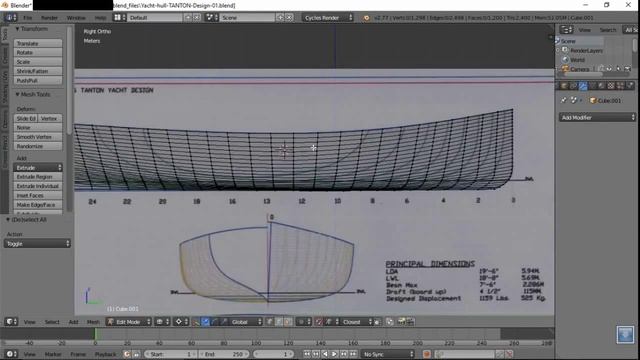The image size is (640, 360).
Task: Click the Scene name field
Action: click(247, 18)
